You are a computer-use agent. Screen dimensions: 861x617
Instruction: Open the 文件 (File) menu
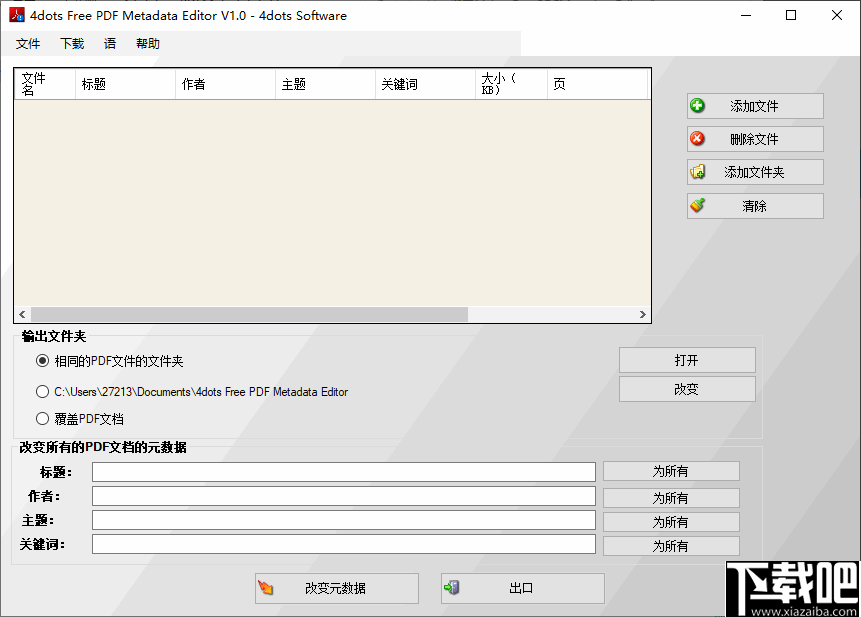pyautogui.click(x=28, y=43)
